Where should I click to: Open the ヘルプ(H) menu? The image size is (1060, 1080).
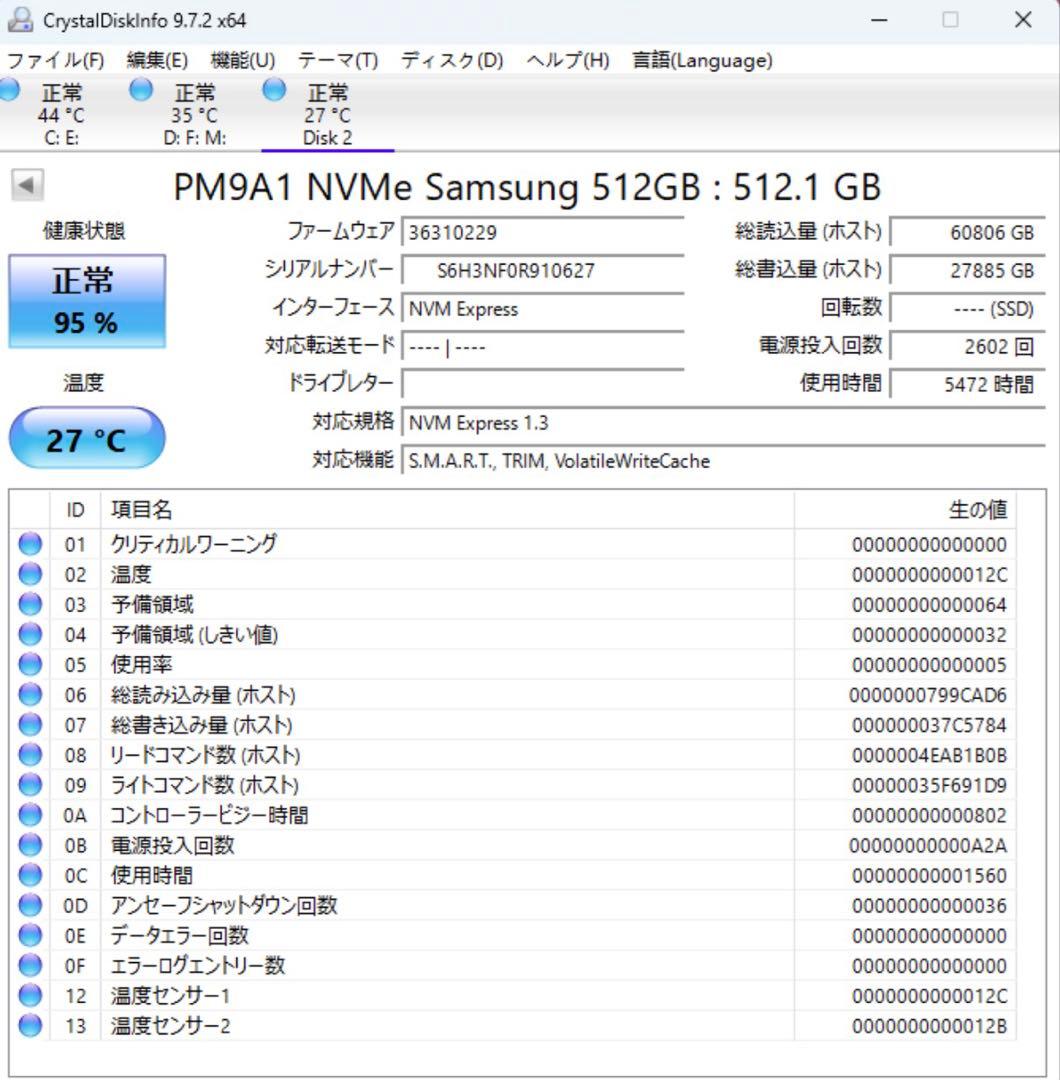click(x=568, y=61)
